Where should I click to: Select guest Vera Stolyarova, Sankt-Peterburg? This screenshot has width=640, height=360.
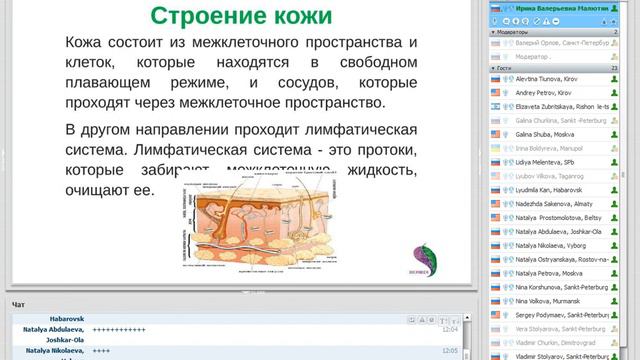click(554, 329)
